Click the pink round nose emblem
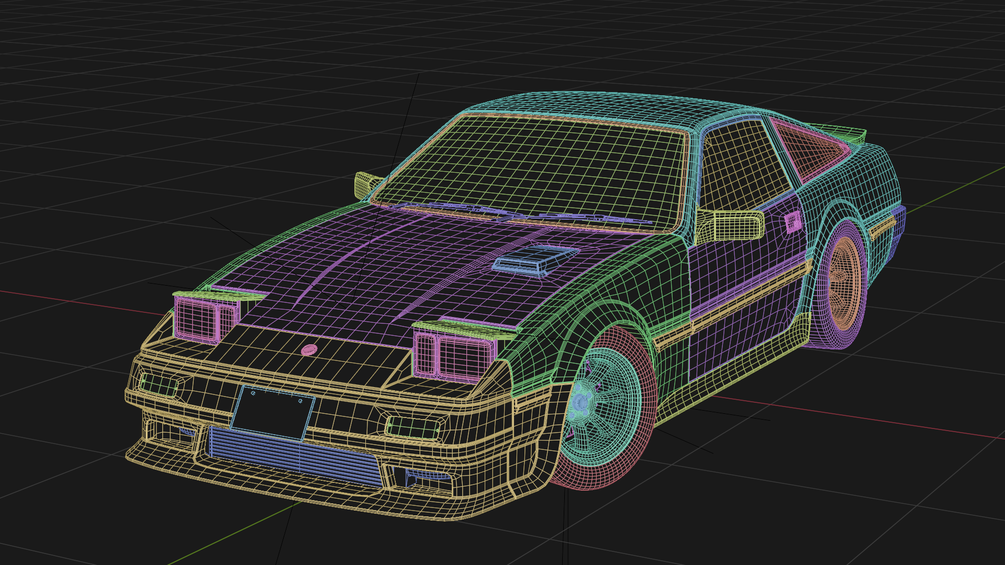 point(309,350)
